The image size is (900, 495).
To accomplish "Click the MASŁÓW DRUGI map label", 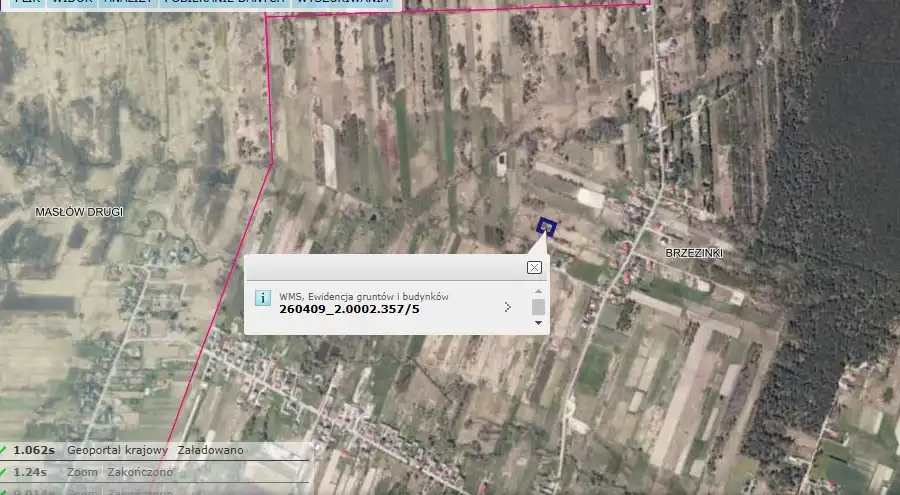I will point(79,212).
